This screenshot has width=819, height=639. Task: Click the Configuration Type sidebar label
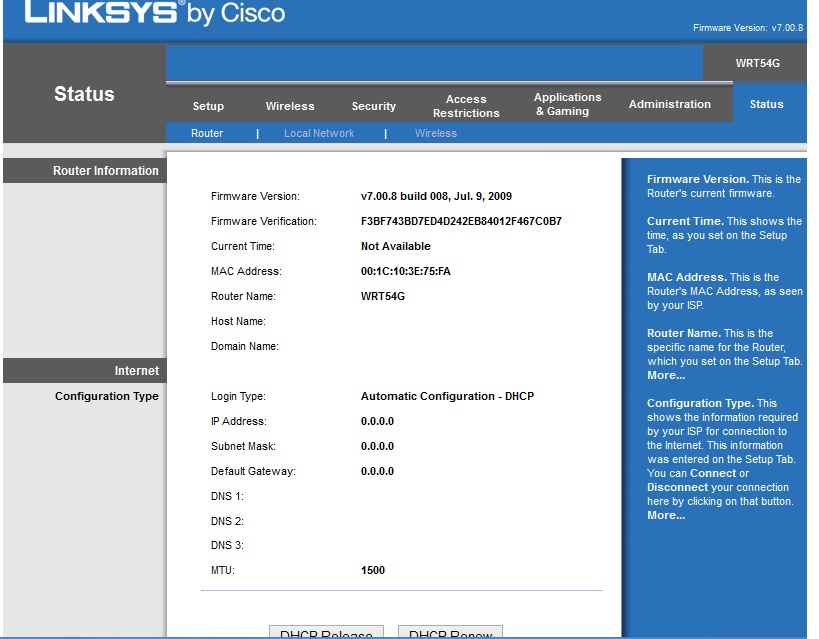[107, 396]
